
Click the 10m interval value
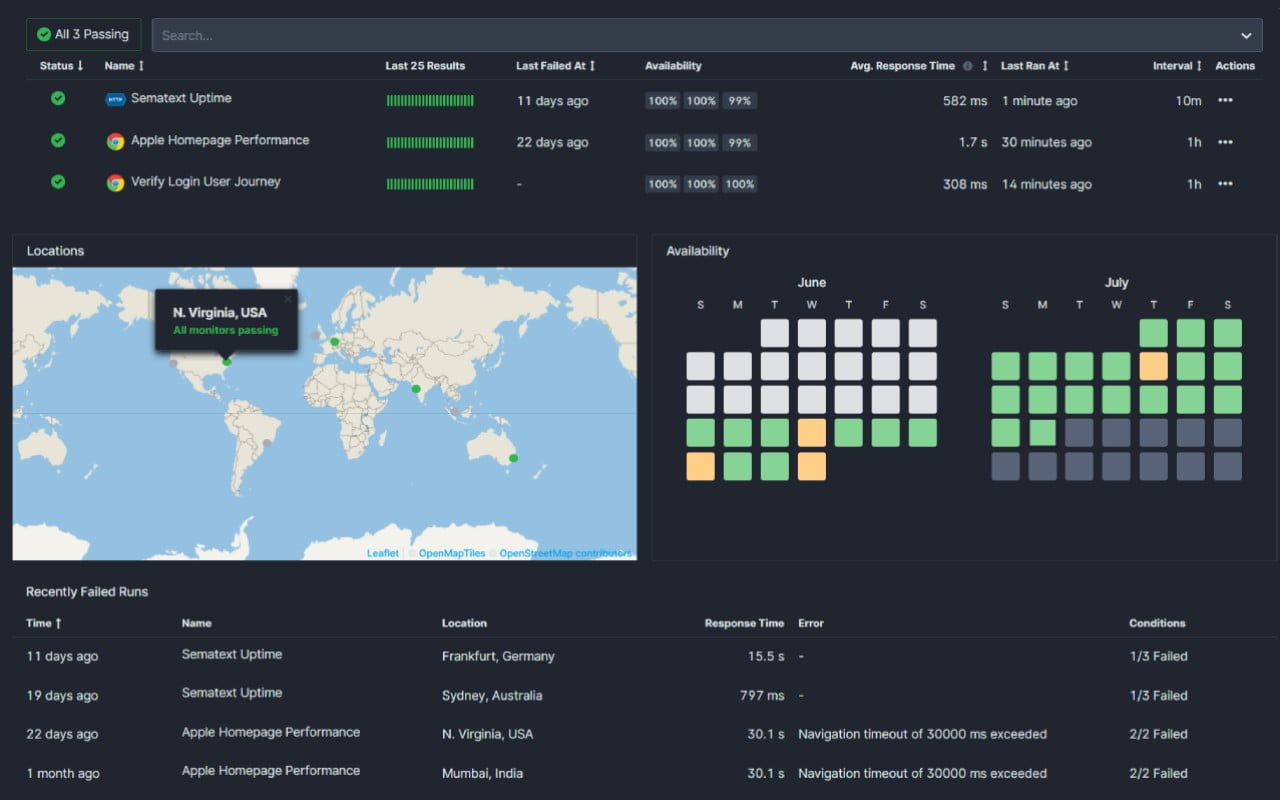point(1188,101)
